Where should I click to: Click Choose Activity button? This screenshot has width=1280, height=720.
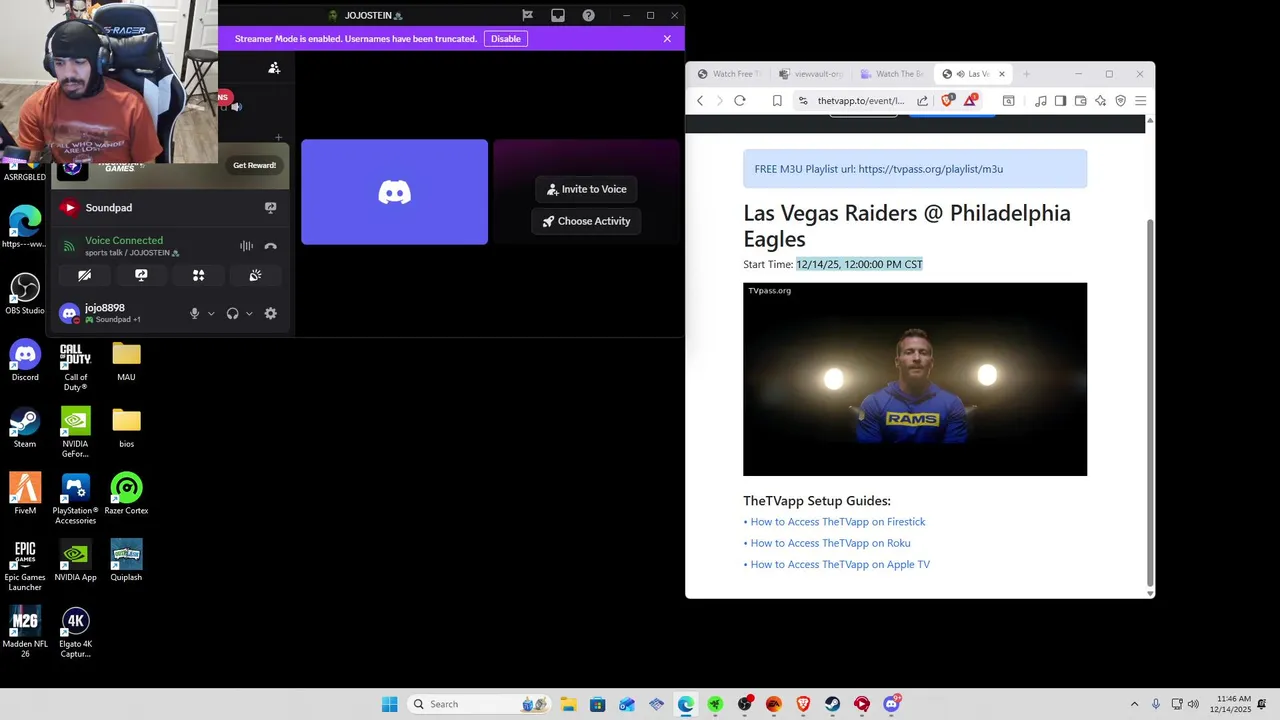tap(586, 221)
